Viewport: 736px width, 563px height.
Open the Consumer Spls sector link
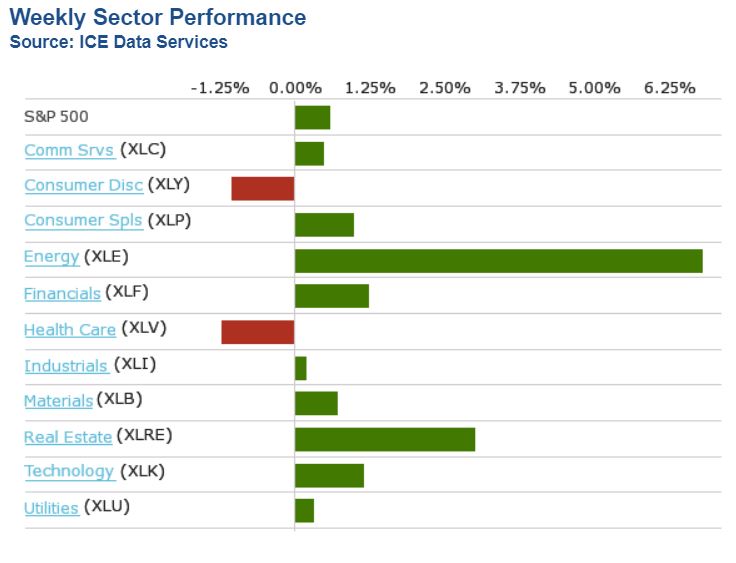click(83, 221)
